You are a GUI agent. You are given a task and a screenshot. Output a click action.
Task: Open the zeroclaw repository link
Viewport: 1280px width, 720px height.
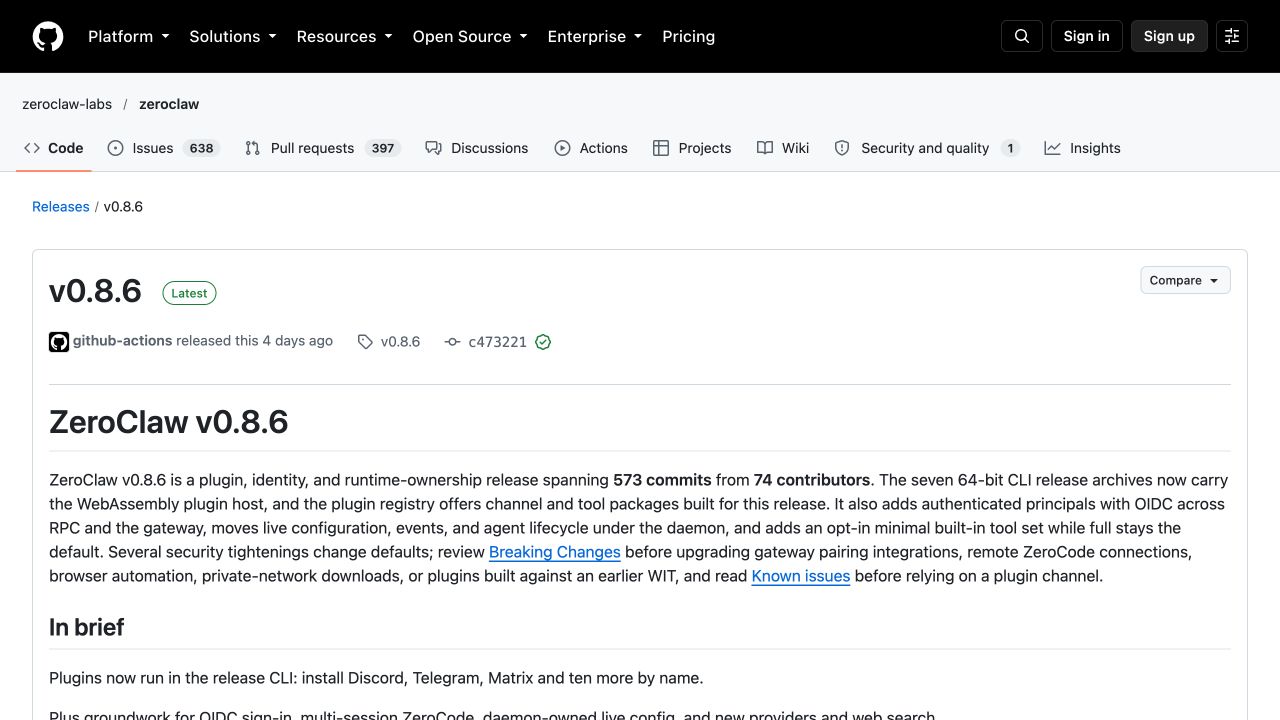click(x=169, y=104)
